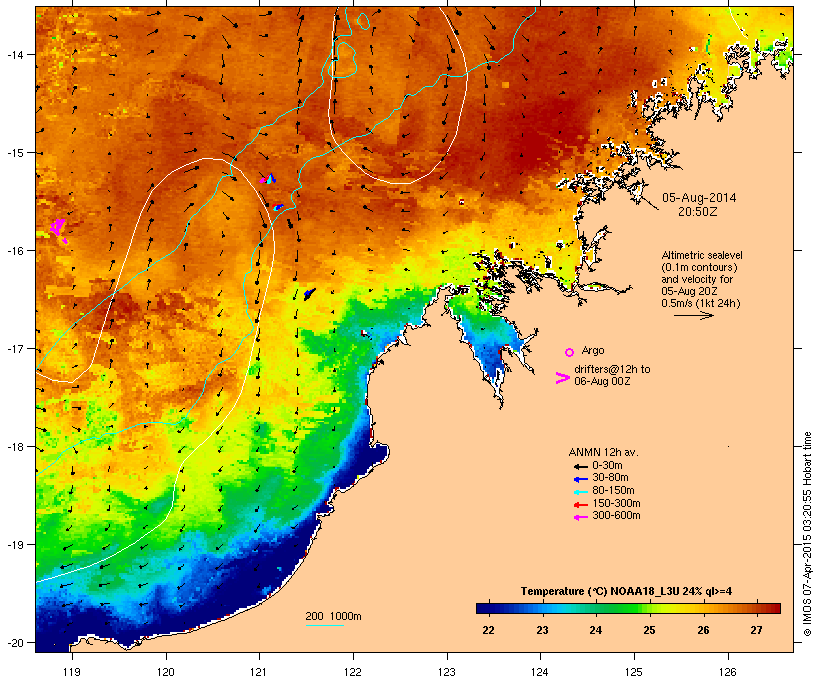Viewport: 820px width, 680px height.
Task: Click latitude axis label -14
Action: pos(14,54)
